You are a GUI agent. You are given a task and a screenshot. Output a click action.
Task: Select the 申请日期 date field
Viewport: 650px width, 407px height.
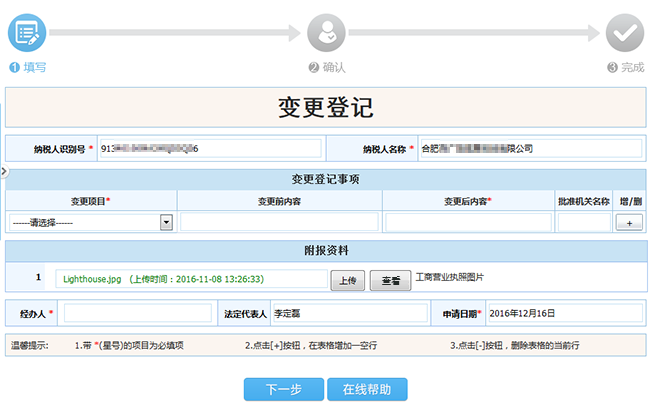pos(564,314)
